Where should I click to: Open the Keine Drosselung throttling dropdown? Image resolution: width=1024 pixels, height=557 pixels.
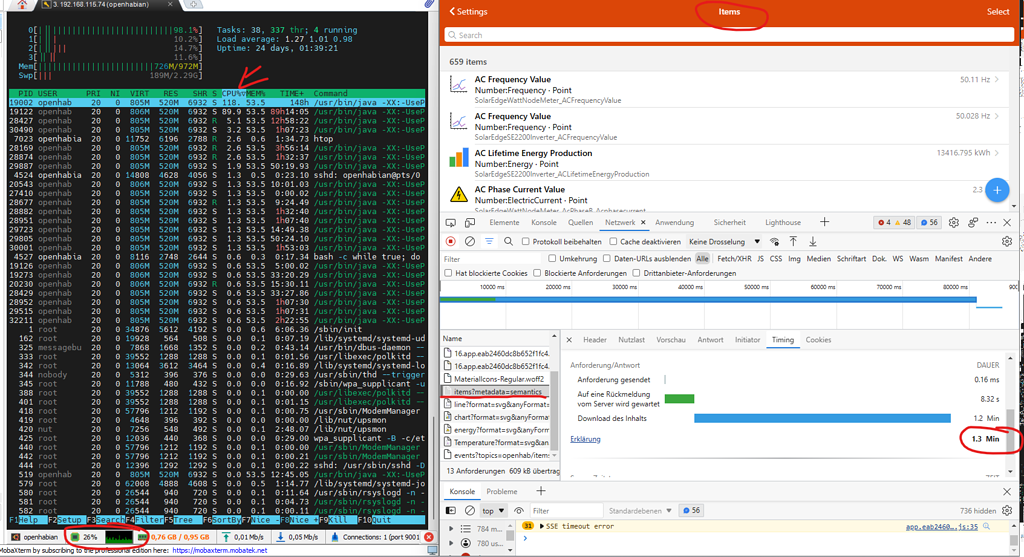coord(725,242)
